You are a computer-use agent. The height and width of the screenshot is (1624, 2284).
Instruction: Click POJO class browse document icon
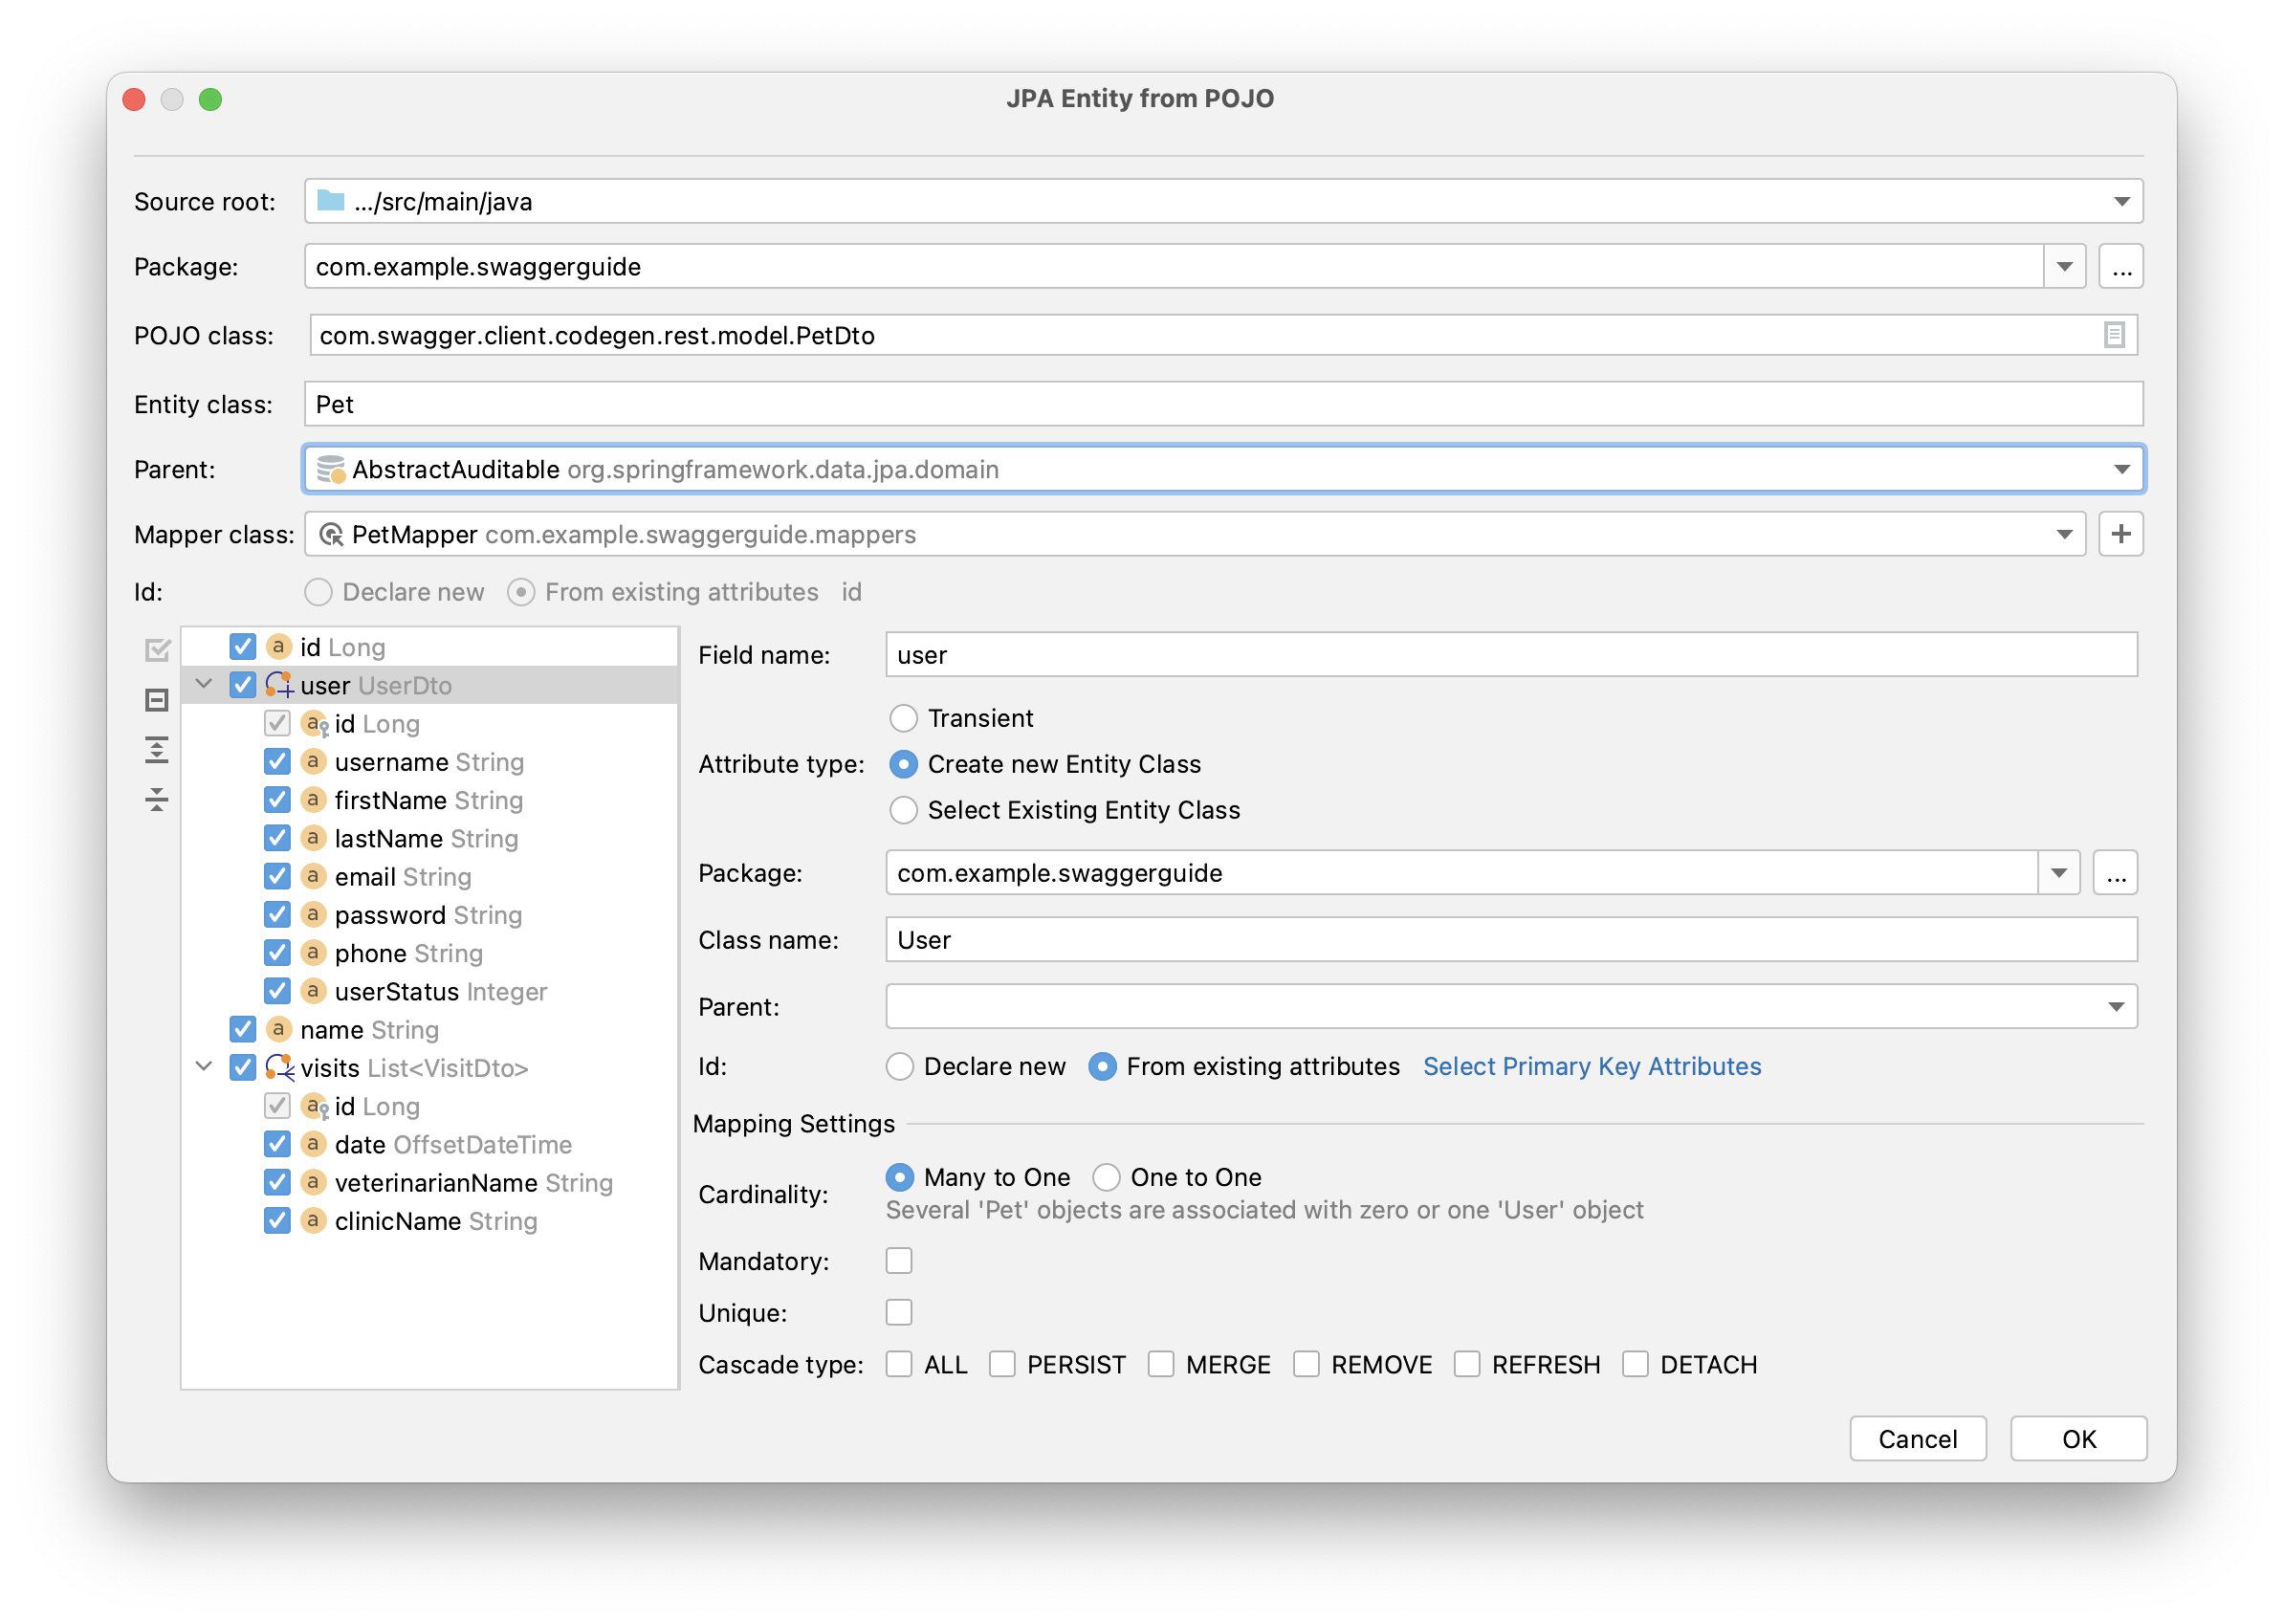pos(2113,335)
